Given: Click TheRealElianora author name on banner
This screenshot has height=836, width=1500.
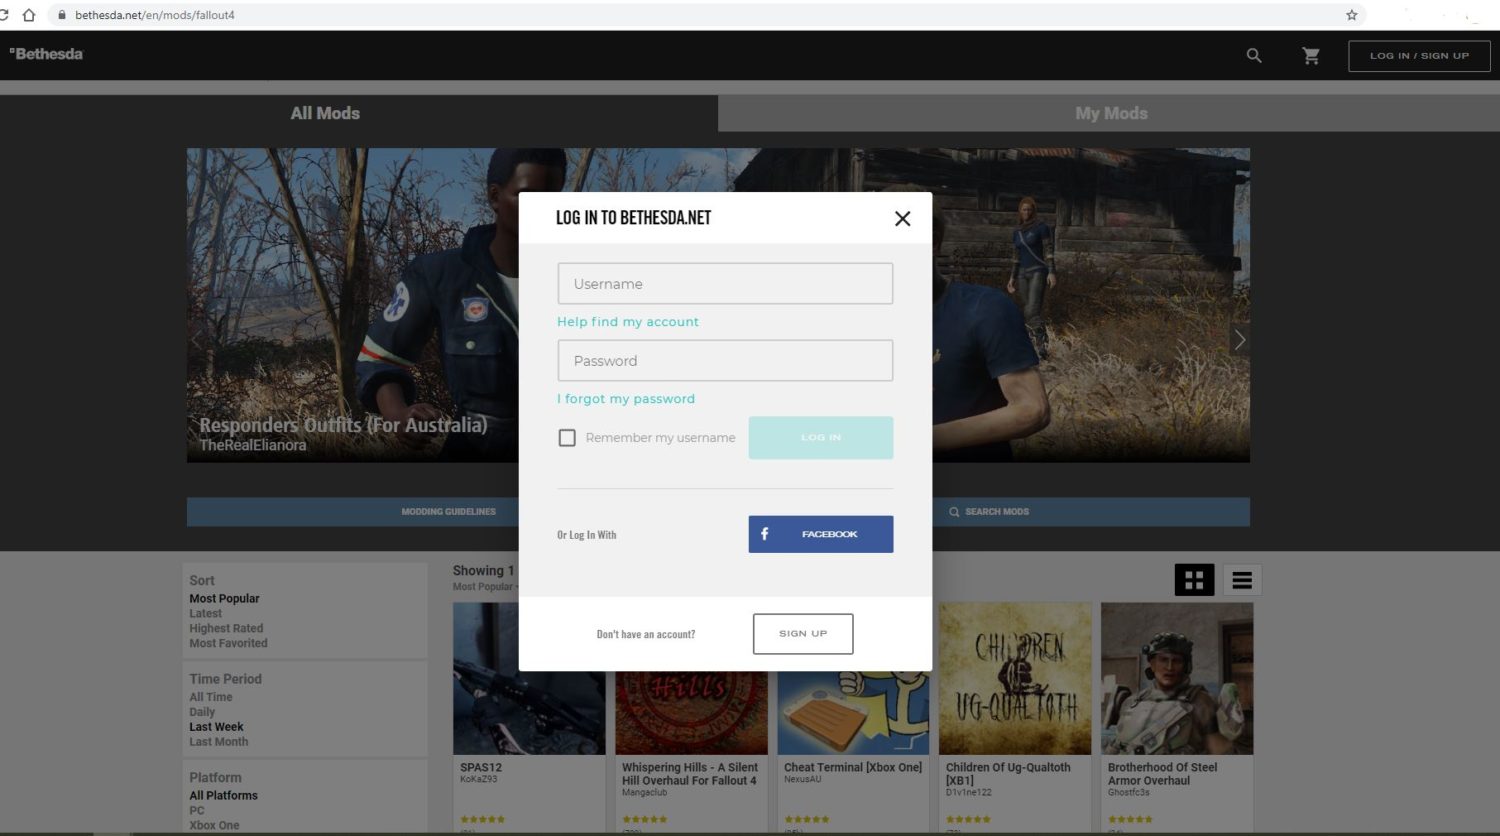Looking at the screenshot, I should (x=253, y=446).
